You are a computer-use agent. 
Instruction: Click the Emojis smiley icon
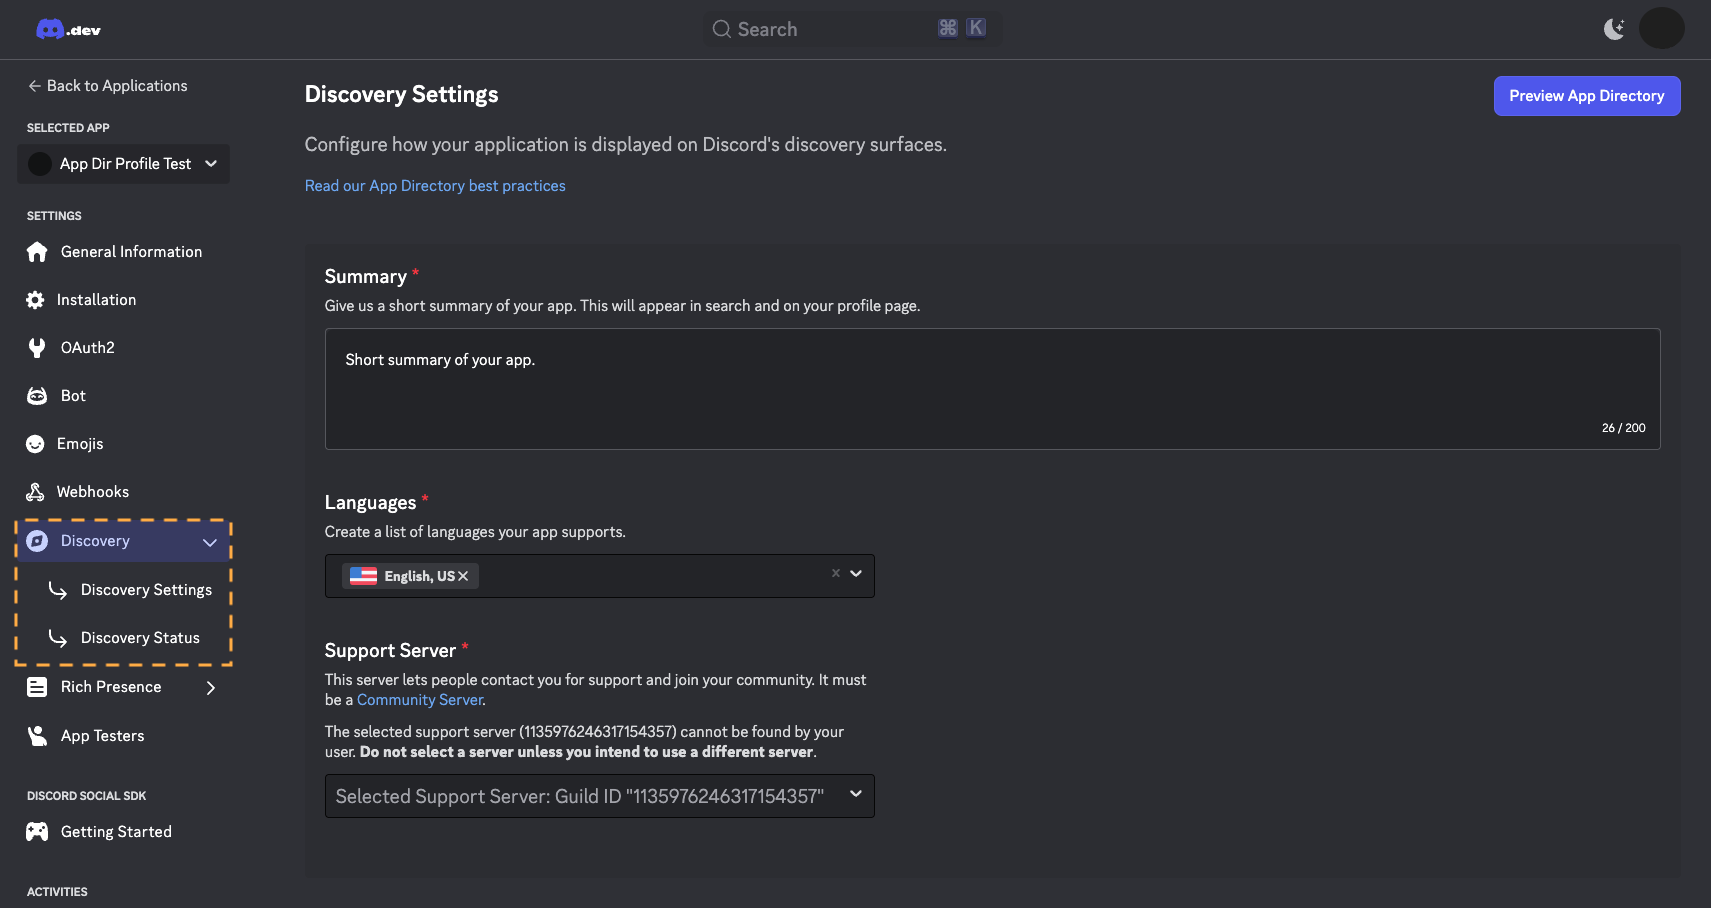click(x=35, y=444)
